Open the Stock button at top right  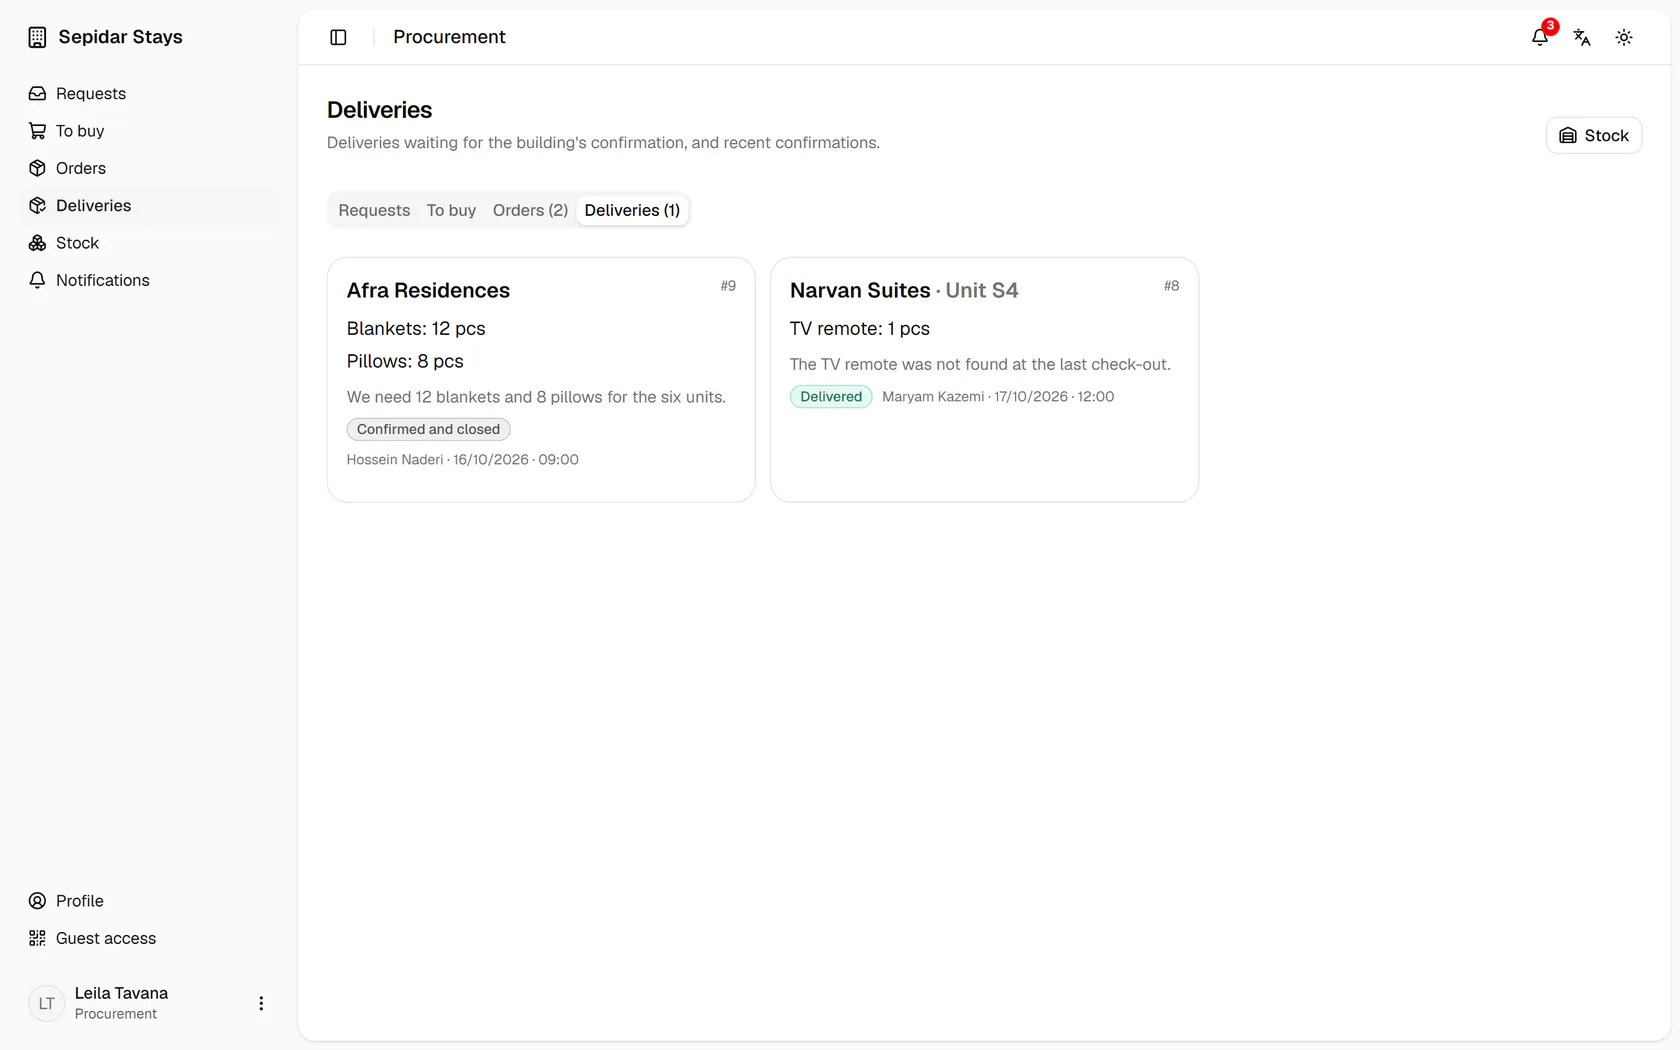1594,136
